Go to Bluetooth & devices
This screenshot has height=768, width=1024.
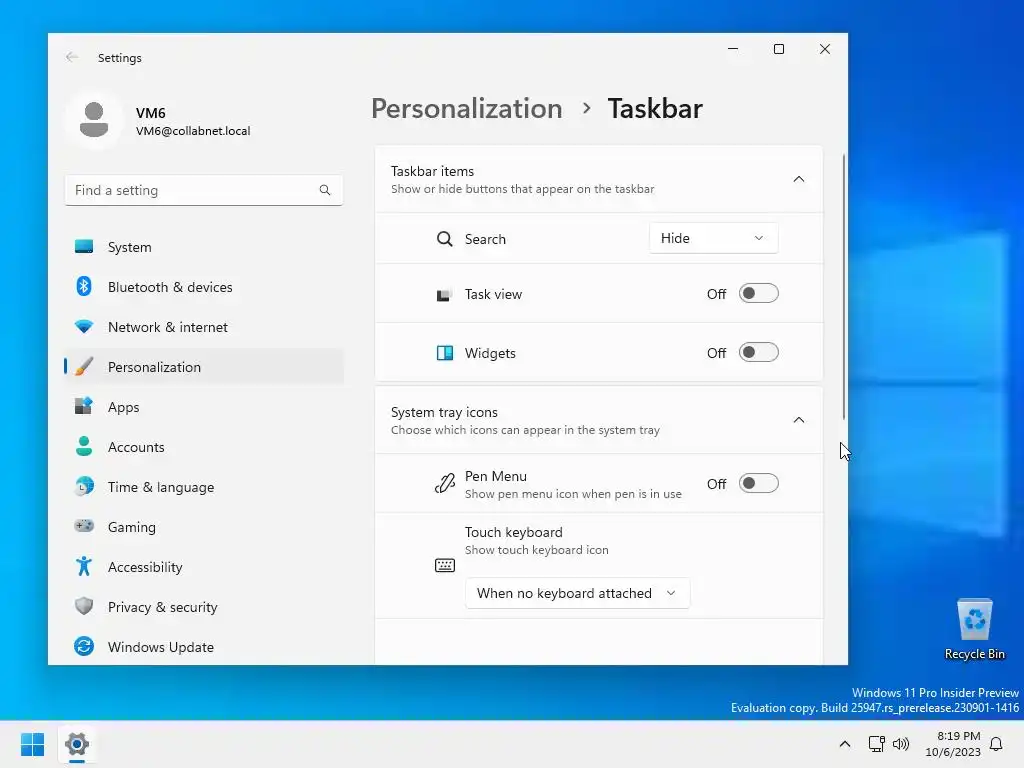point(204,287)
